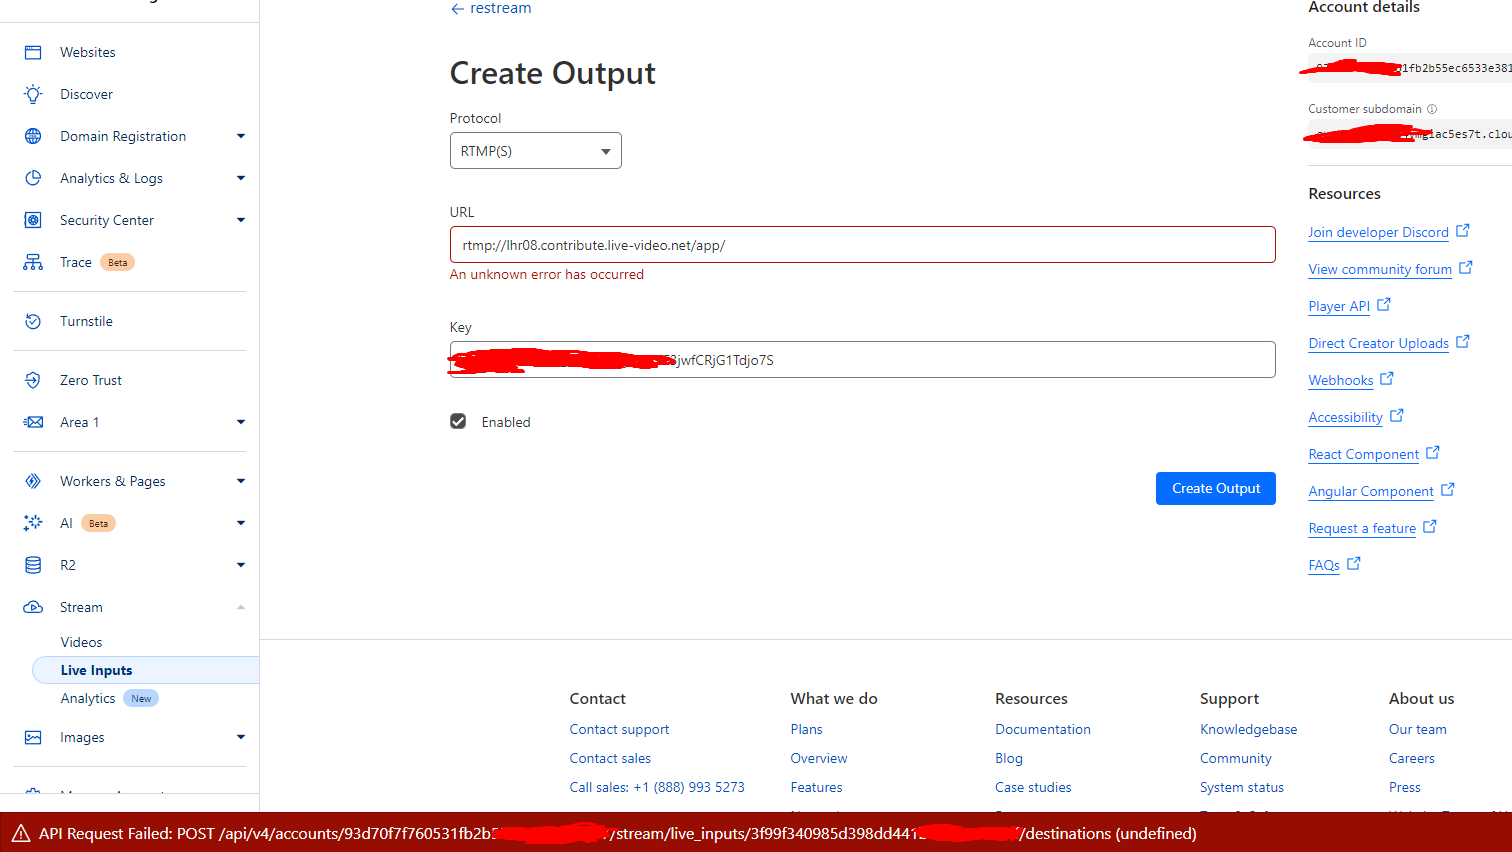Switch to the Videos section under Stream
The height and width of the screenshot is (852, 1512).
click(x=81, y=641)
